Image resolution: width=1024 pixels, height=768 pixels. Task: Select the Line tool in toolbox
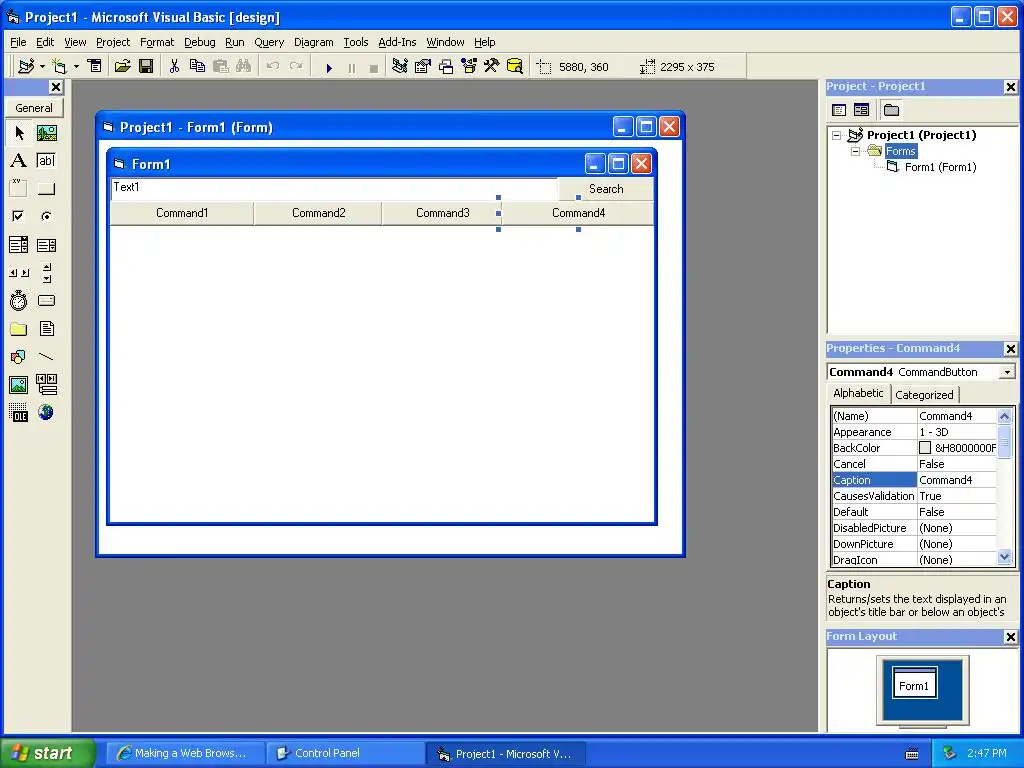[x=46, y=357]
